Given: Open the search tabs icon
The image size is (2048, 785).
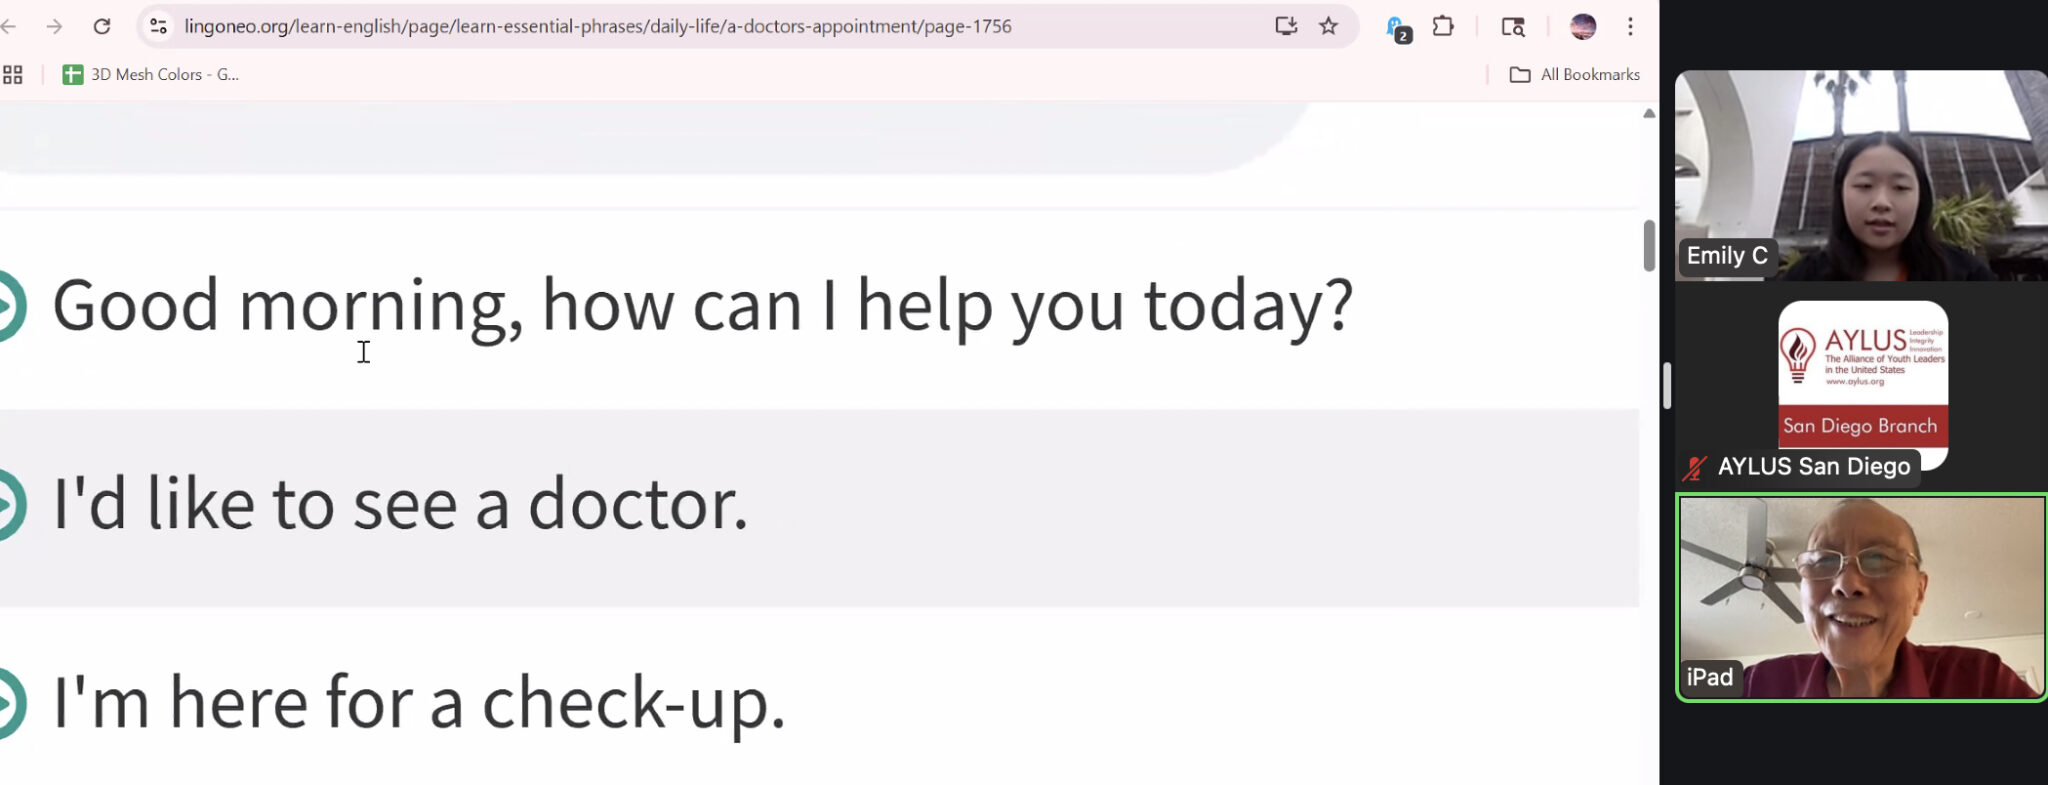Looking at the screenshot, I should point(1513,26).
